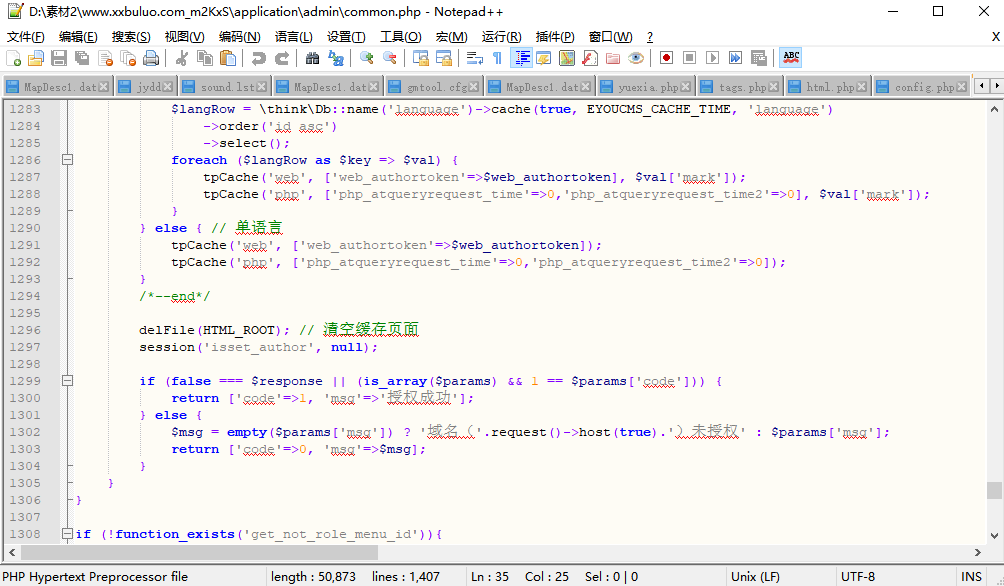Start macro recording with the red record icon
This screenshot has height=586, width=1004.
click(x=666, y=58)
